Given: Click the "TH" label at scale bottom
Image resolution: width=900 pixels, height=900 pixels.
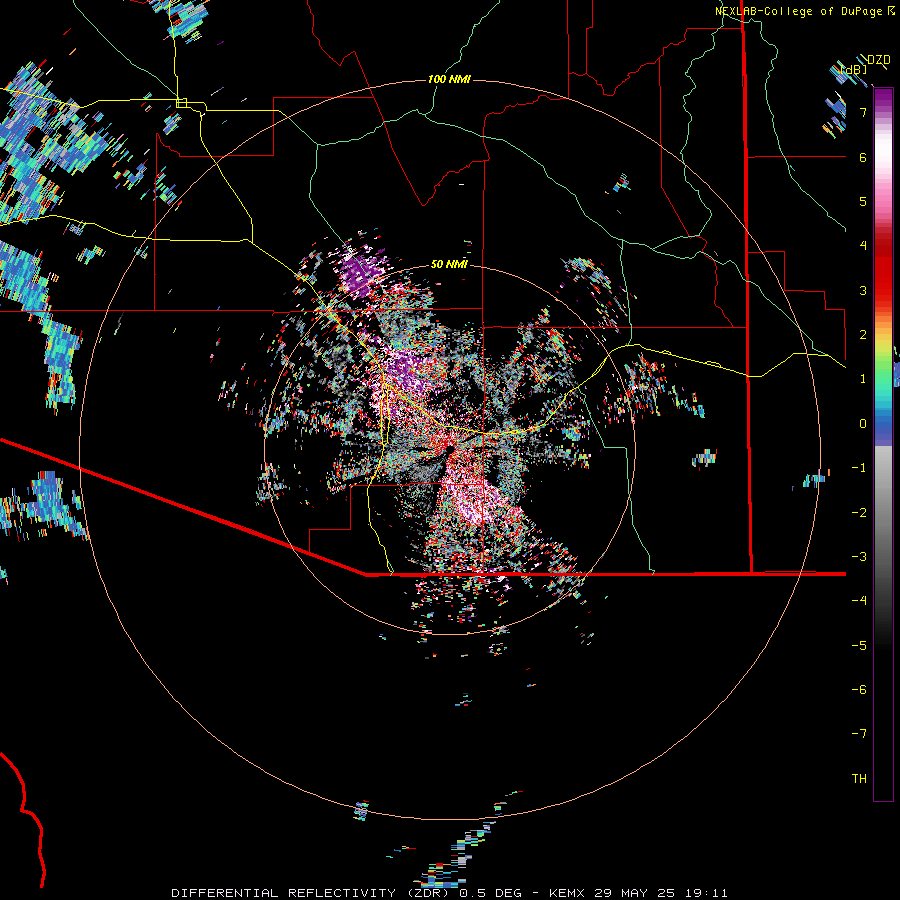Looking at the screenshot, I should pyautogui.click(x=859, y=778).
